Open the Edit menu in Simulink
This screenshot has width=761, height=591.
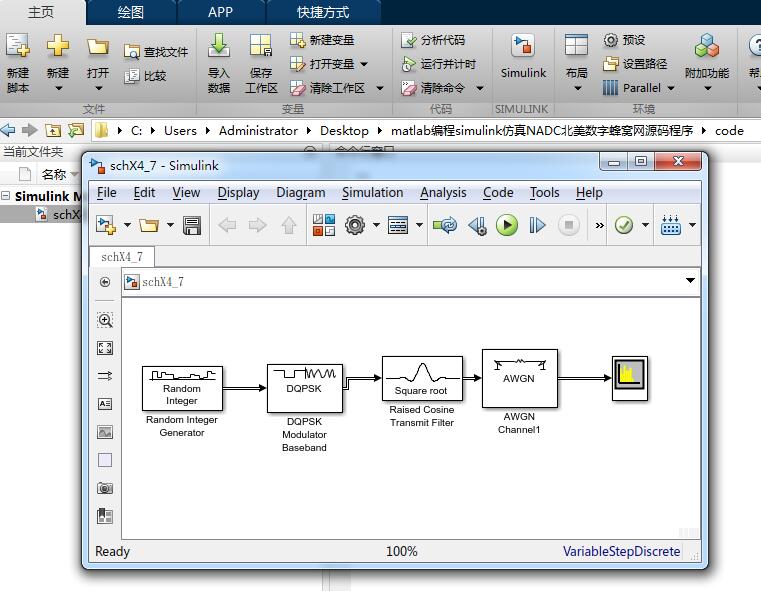pos(144,193)
